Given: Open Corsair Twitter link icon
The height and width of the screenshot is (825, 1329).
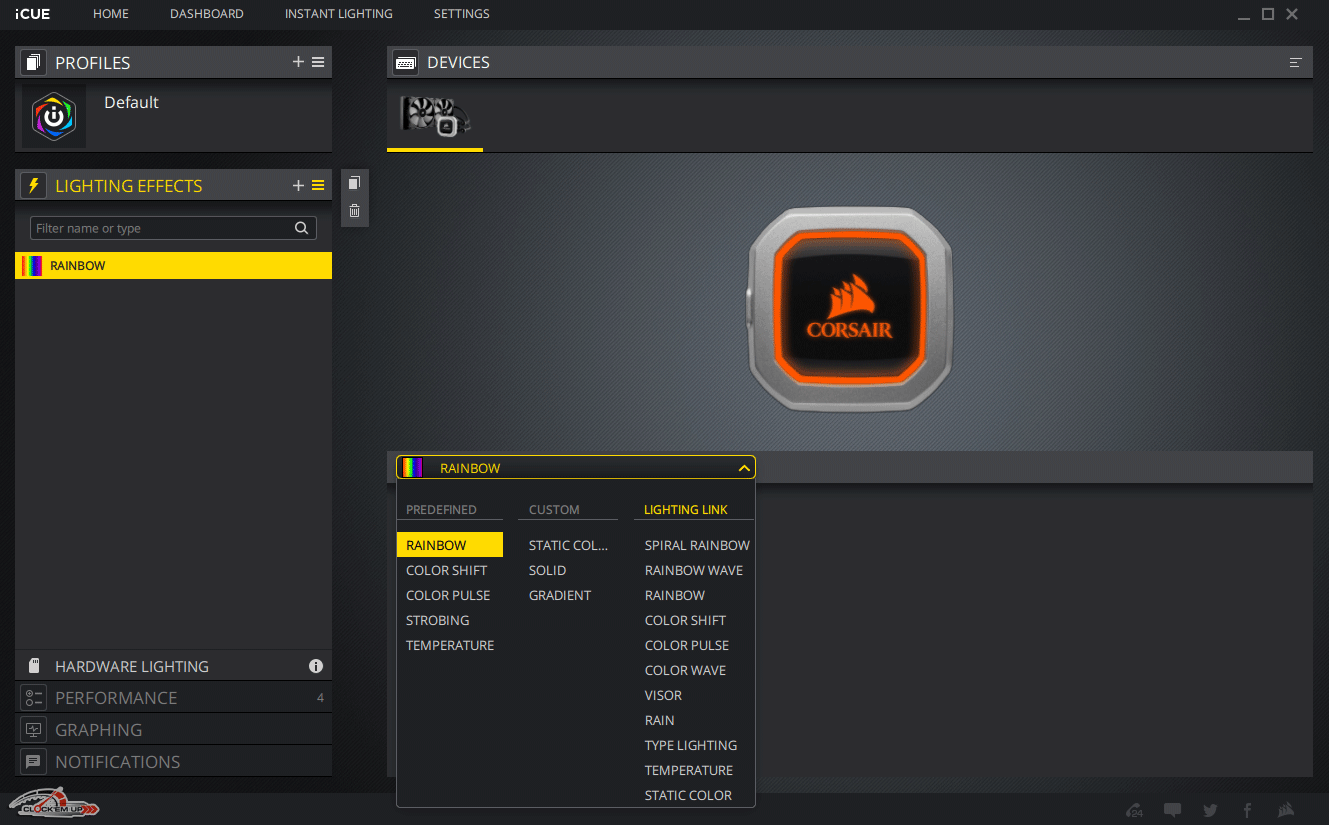Looking at the screenshot, I should pos(1210,810).
